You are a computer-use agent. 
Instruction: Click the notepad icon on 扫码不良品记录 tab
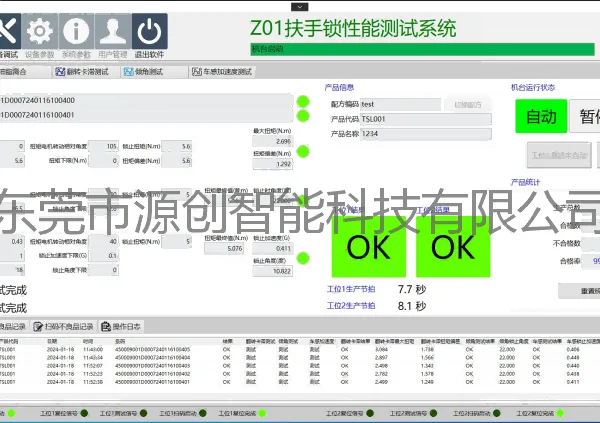point(38,327)
